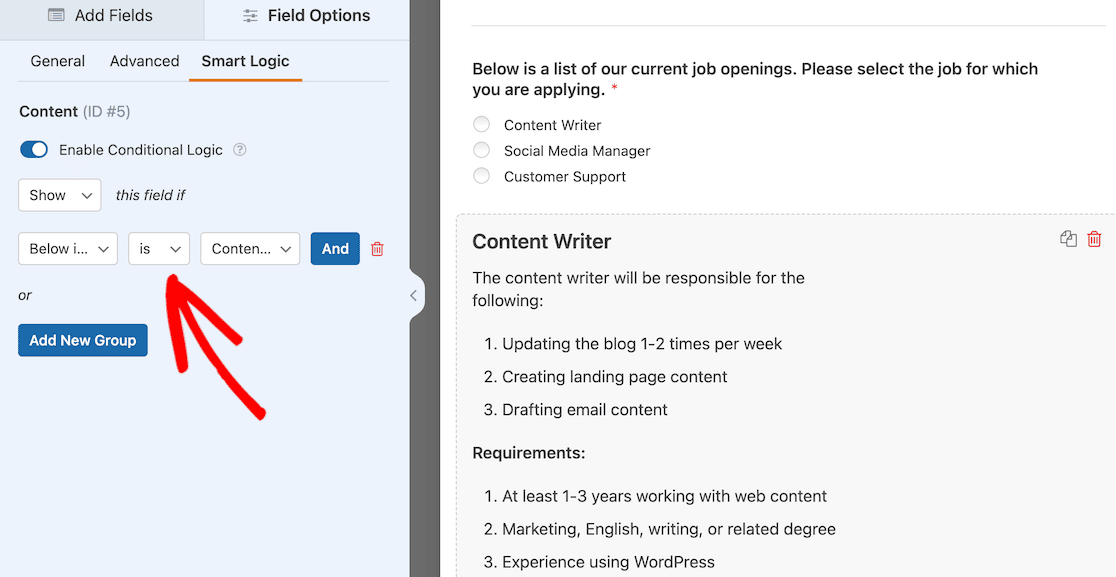Open the 'Conten...' value dropdown
Image resolution: width=1116 pixels, height=577 pixels.
point(250,249)
